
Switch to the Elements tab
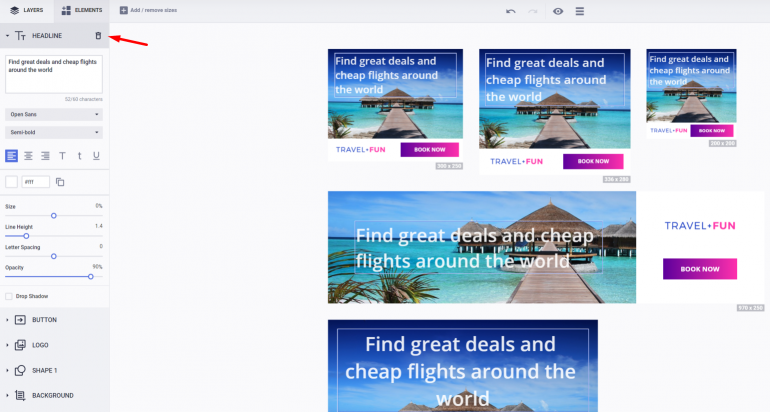pos(82,10)
